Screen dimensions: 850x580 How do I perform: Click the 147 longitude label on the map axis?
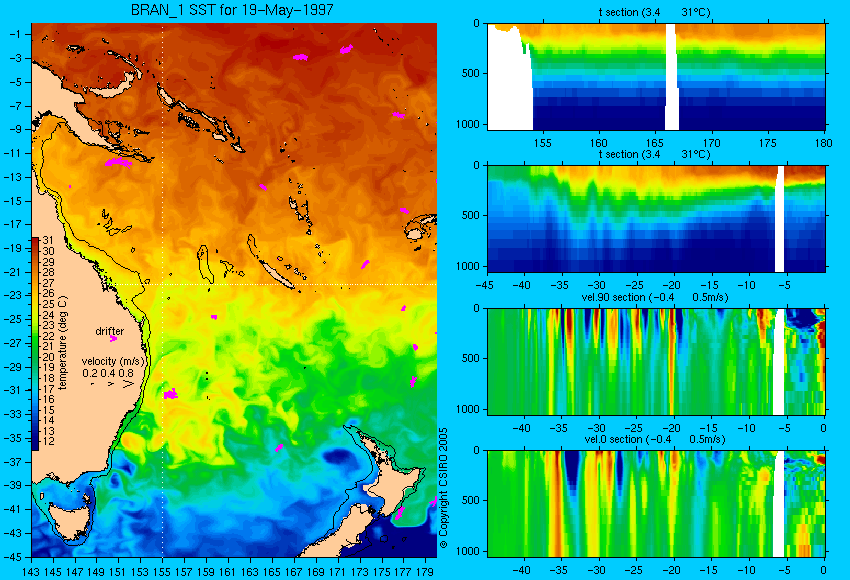click(x=75, y=571)
